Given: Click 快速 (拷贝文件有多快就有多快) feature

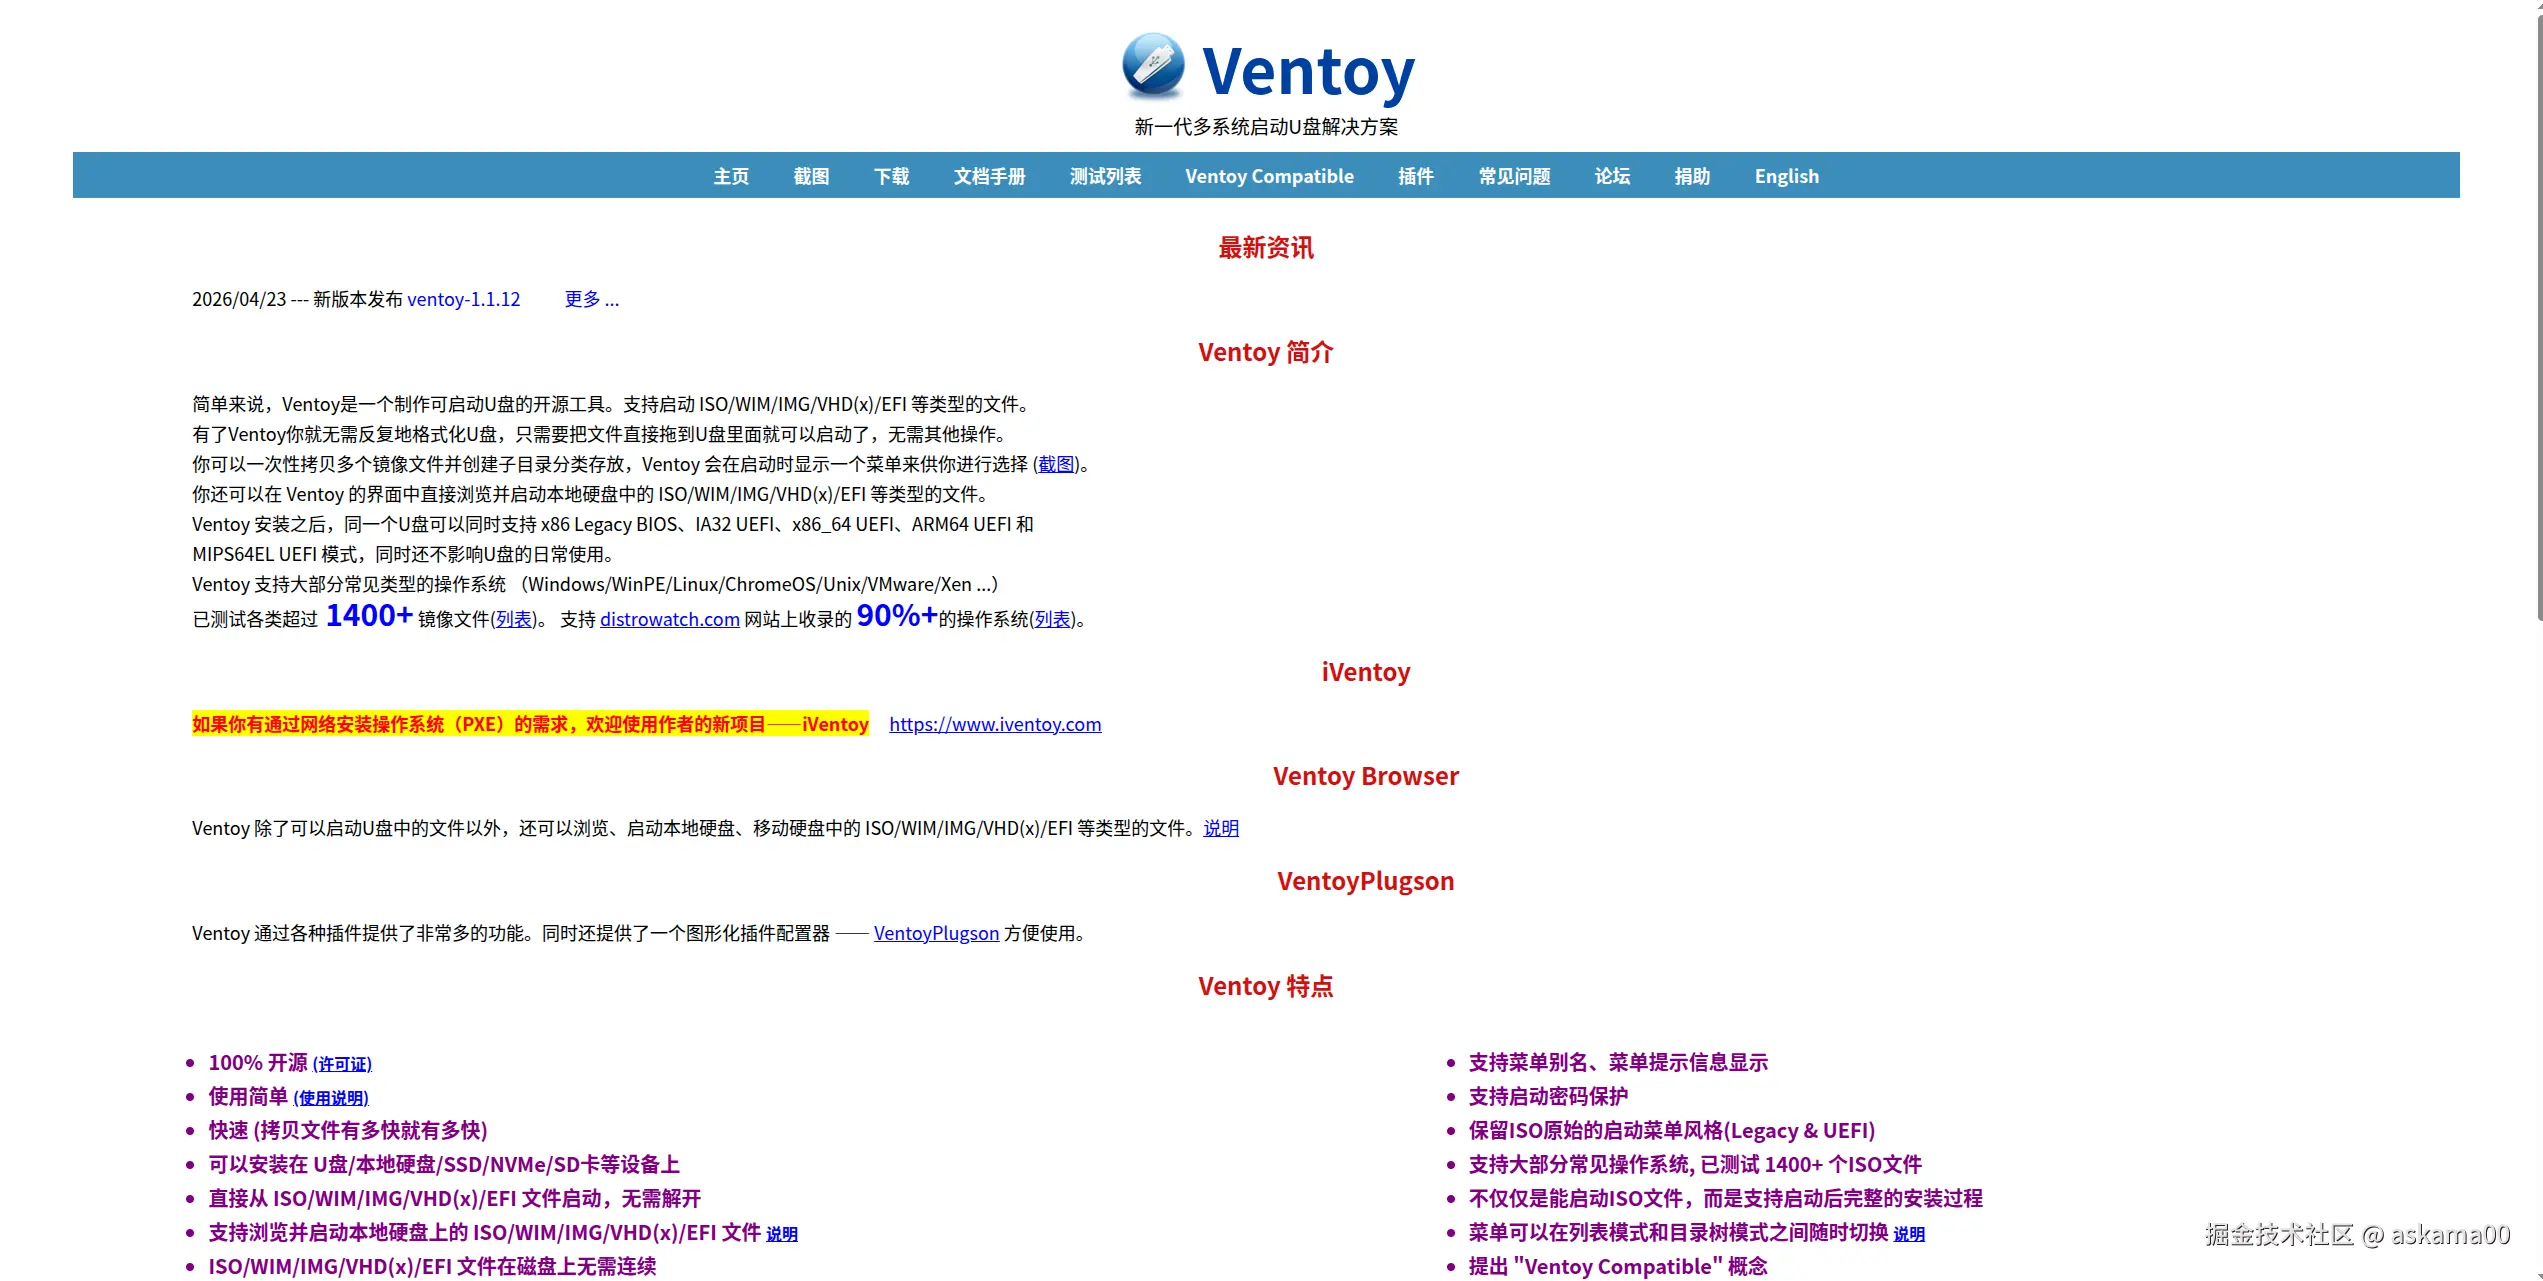Looking at the screenshot, I should click(x=347, y=1130).
